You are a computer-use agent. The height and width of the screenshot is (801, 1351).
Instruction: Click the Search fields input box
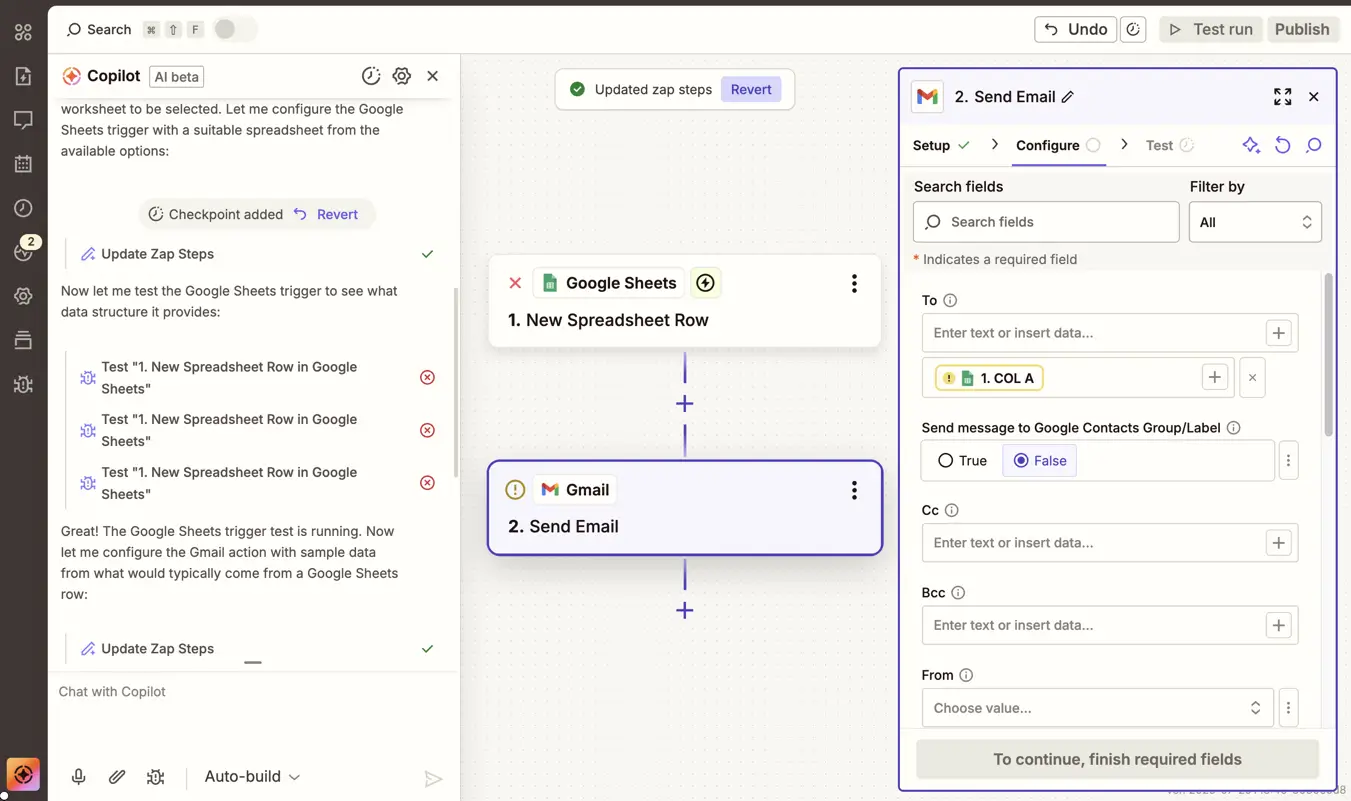tap(1045, 221)
